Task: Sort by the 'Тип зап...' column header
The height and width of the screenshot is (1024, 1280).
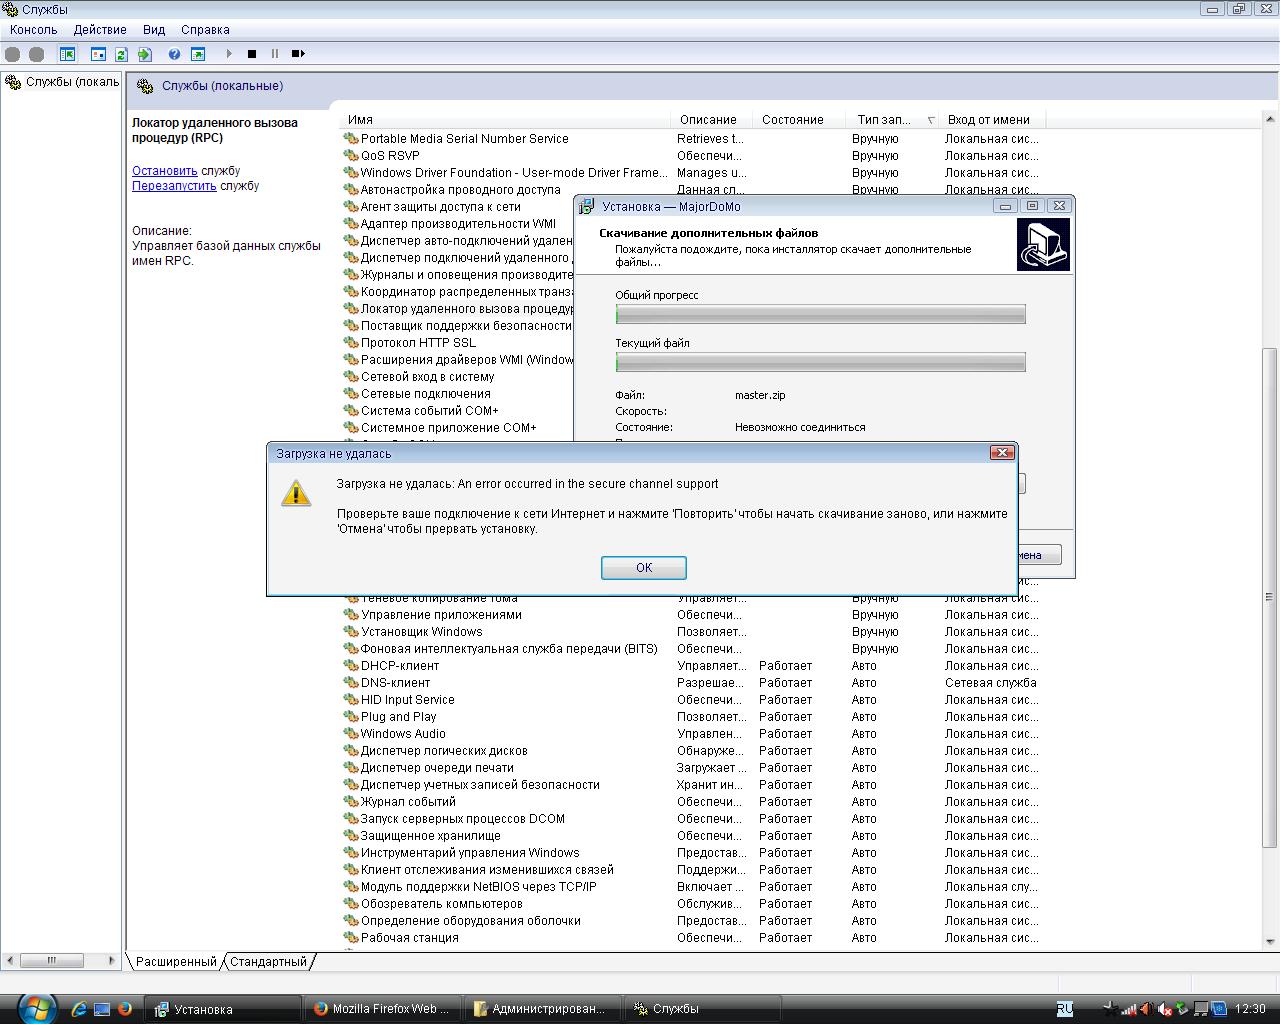Action: point(884,120)
